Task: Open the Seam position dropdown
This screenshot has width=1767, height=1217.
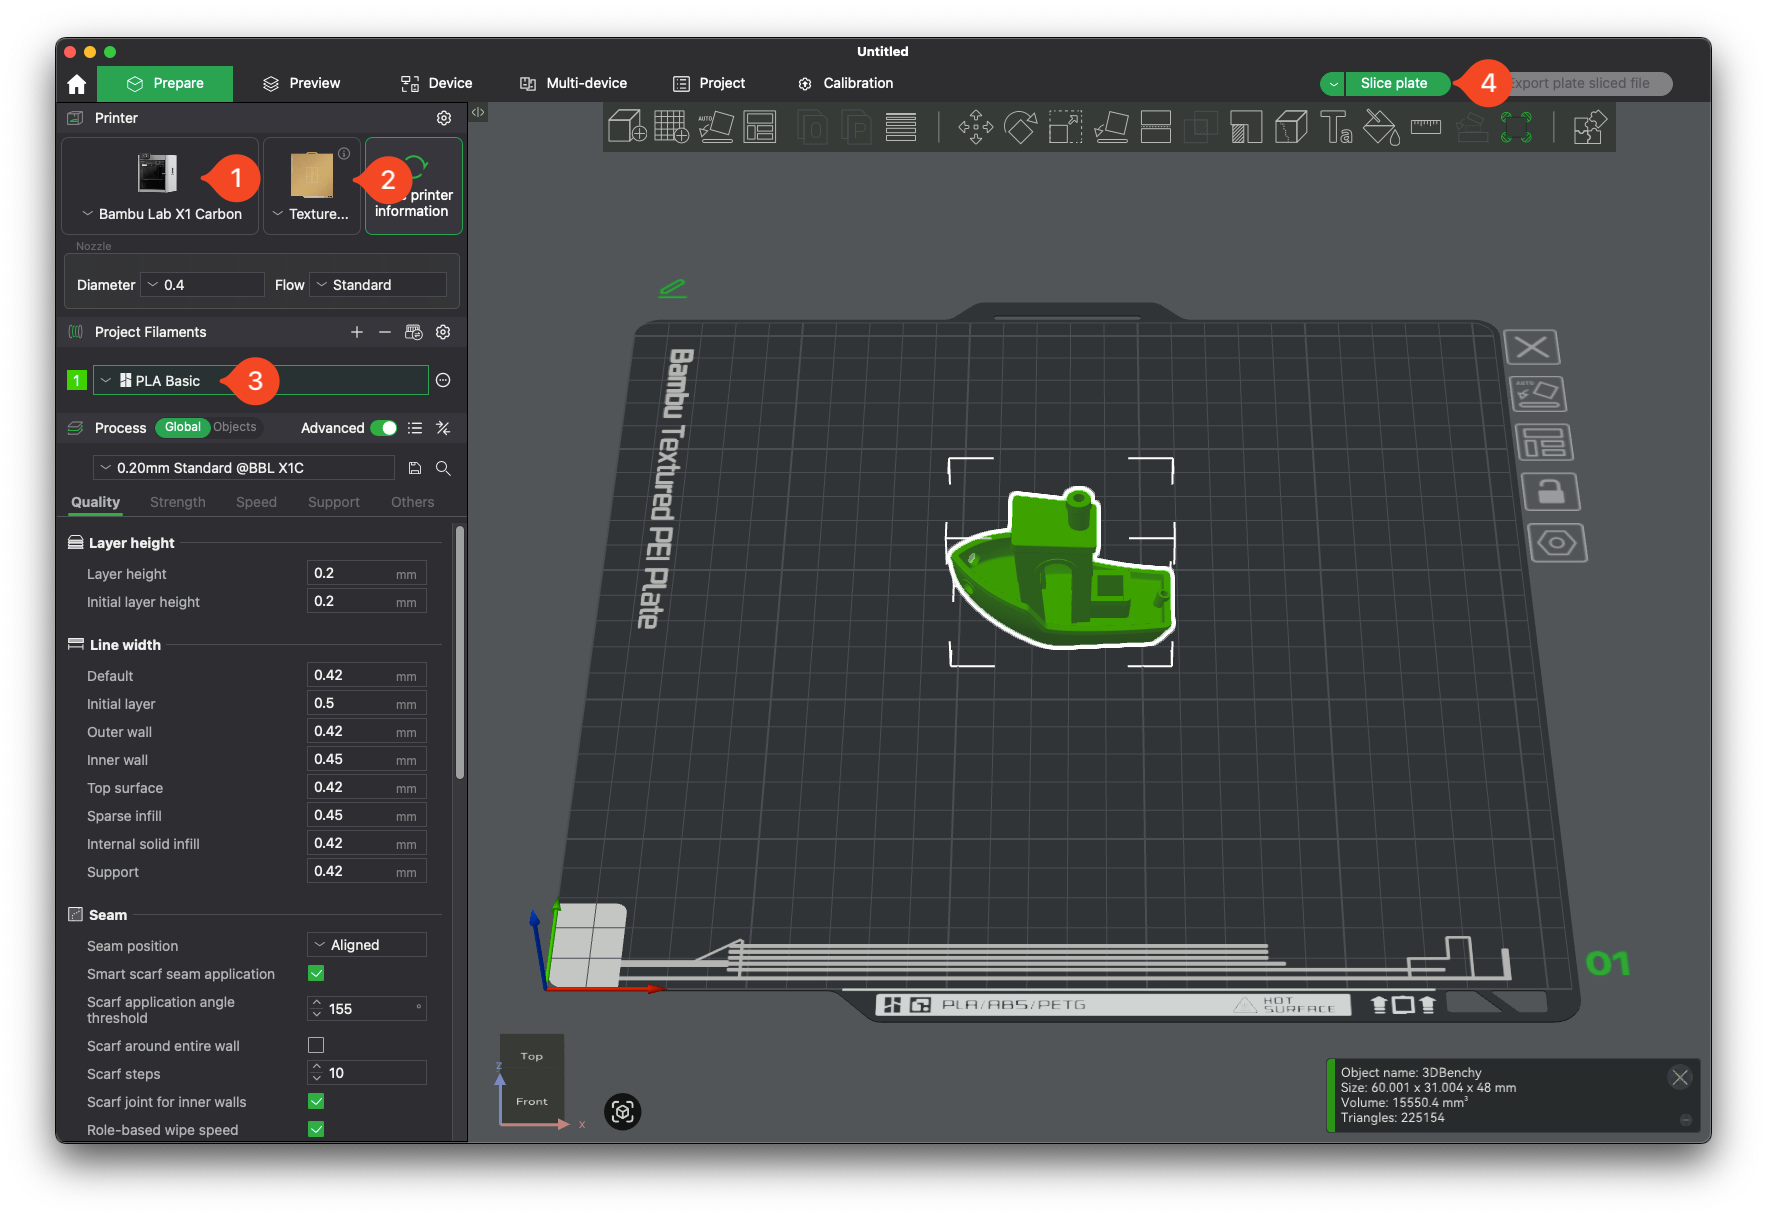Action: (366, 945)
